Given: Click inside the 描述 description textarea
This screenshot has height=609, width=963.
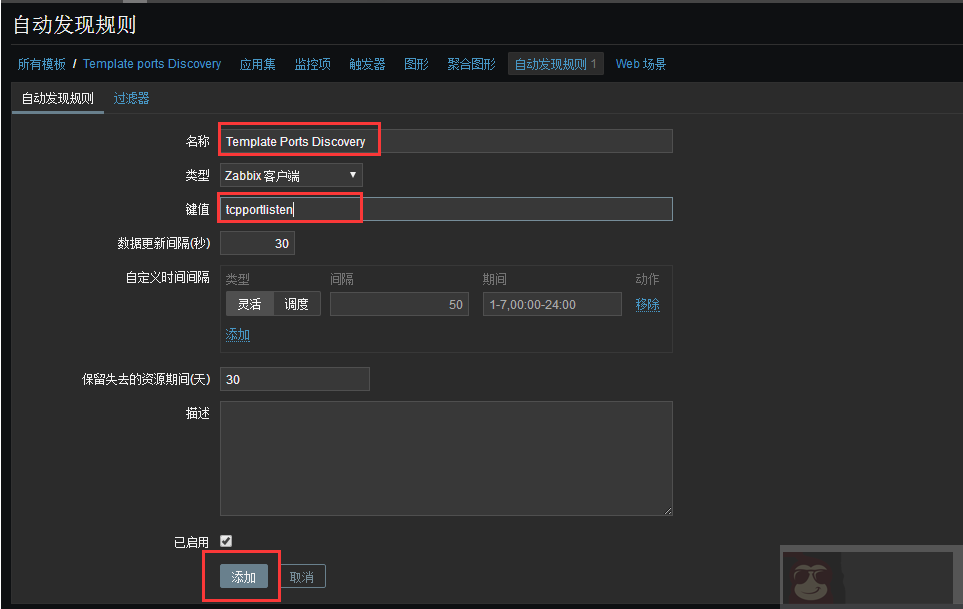Looking at the screenshot, I should click(446, 458).
